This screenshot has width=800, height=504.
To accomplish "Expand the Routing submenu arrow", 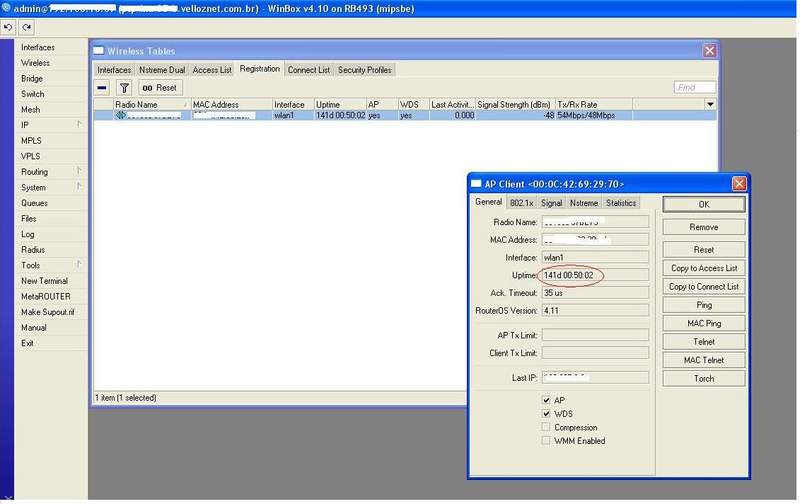I will click(79, 171).
